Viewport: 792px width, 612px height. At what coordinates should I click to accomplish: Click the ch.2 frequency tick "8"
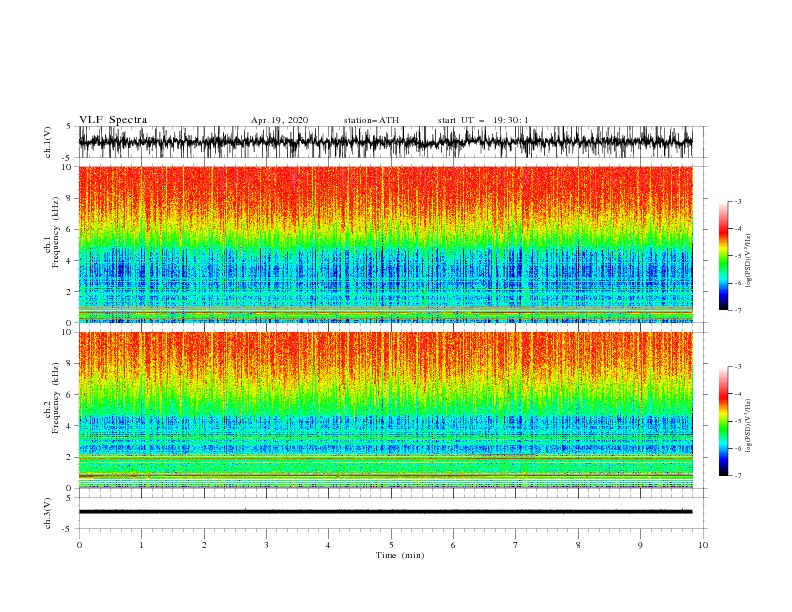70,364
